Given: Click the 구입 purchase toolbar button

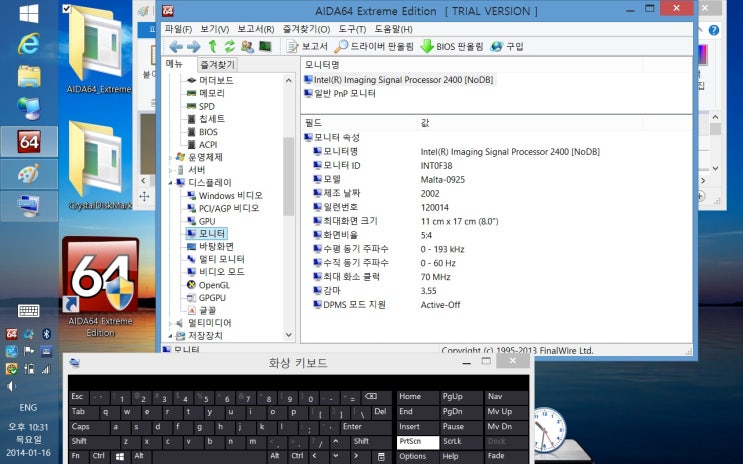Looking at the screenshot, I should pos(507,46).
